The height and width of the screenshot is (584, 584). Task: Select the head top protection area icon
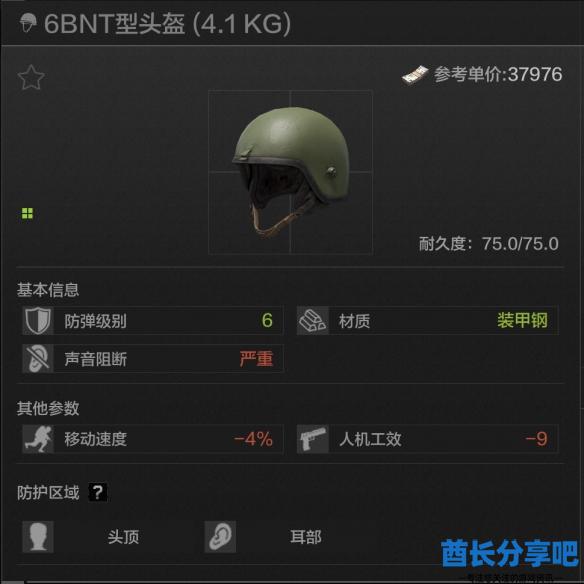pyautogui.click(x=38, y=537)
